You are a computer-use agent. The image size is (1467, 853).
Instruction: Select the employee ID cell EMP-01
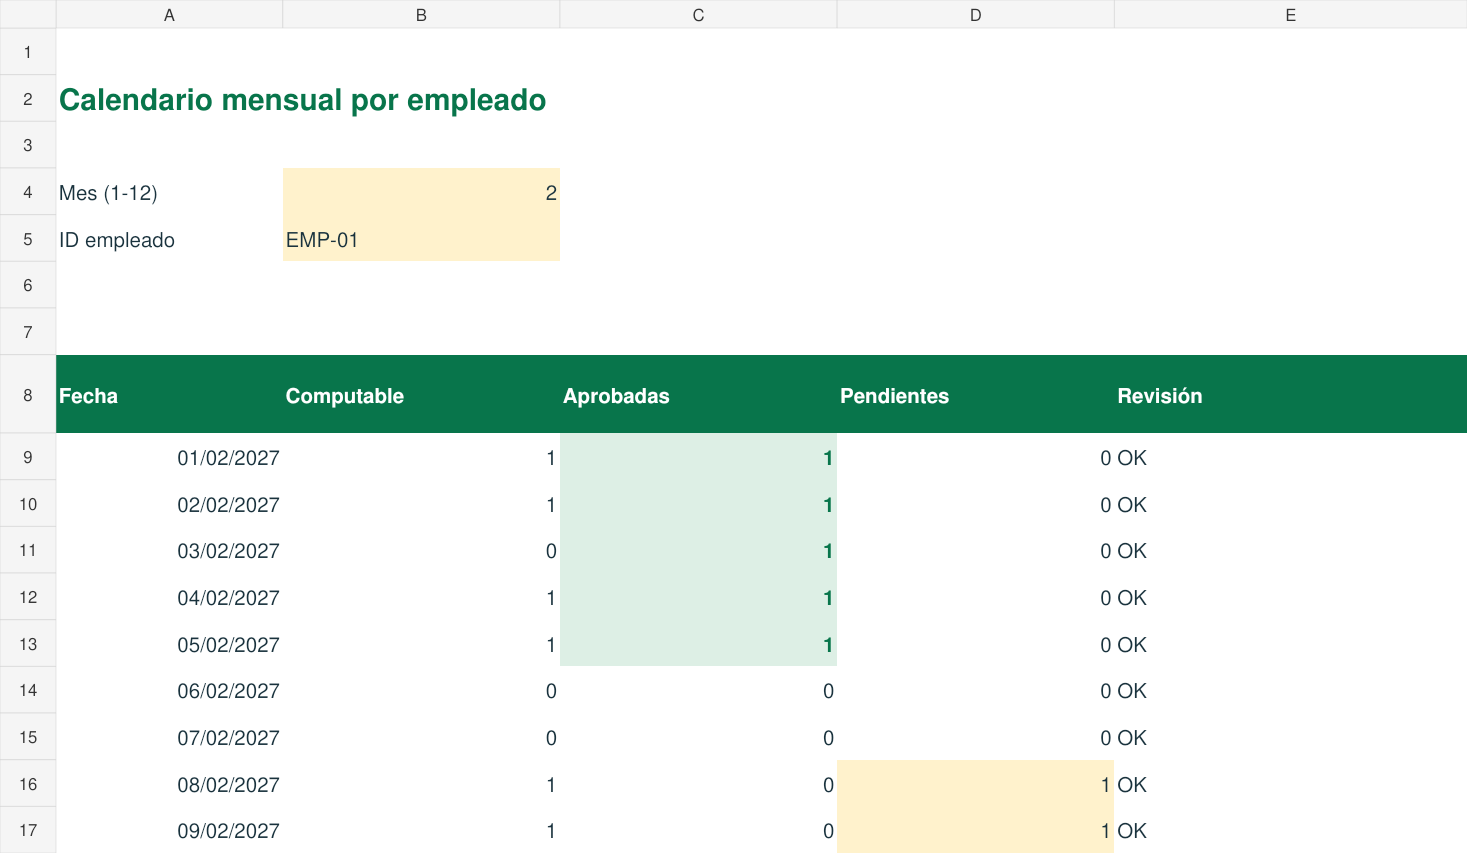point(421,239)
